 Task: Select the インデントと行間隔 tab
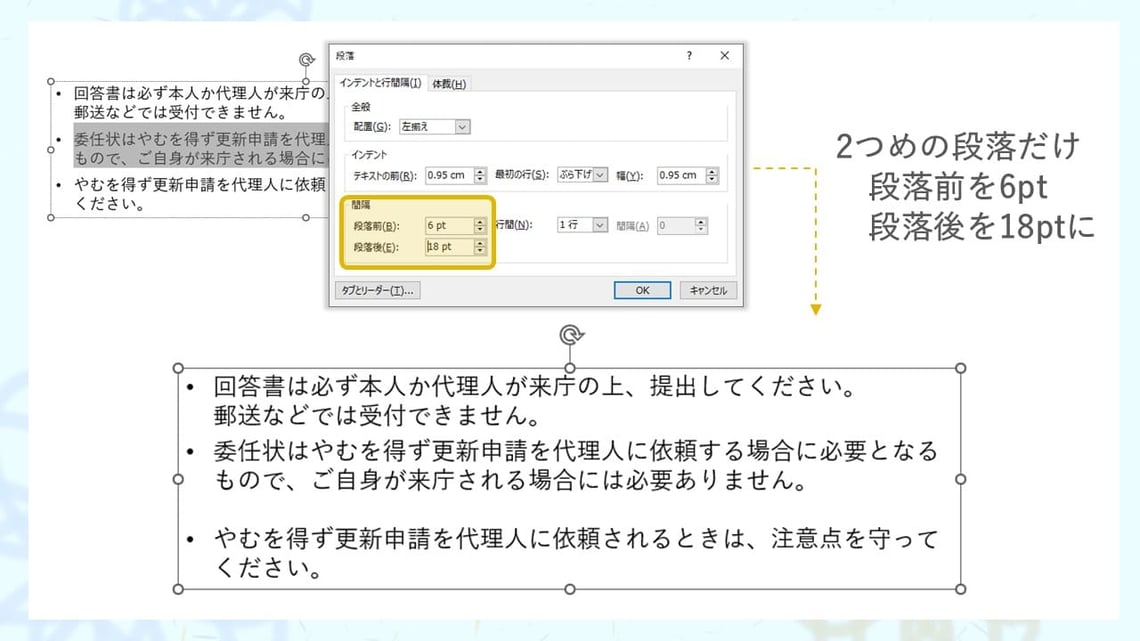pyautogui.click(x=381, y=83)
